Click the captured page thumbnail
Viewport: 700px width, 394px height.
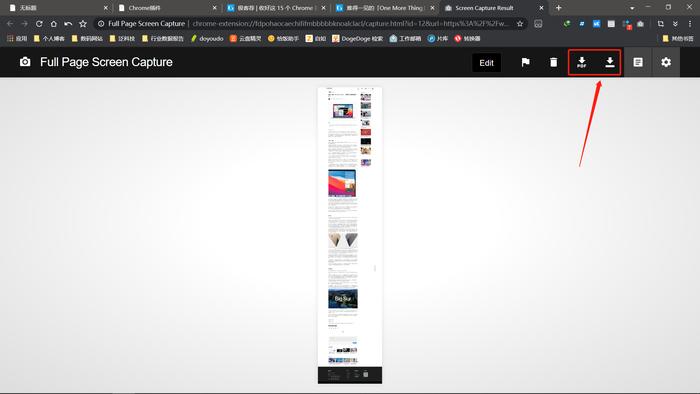click(350, 235)
